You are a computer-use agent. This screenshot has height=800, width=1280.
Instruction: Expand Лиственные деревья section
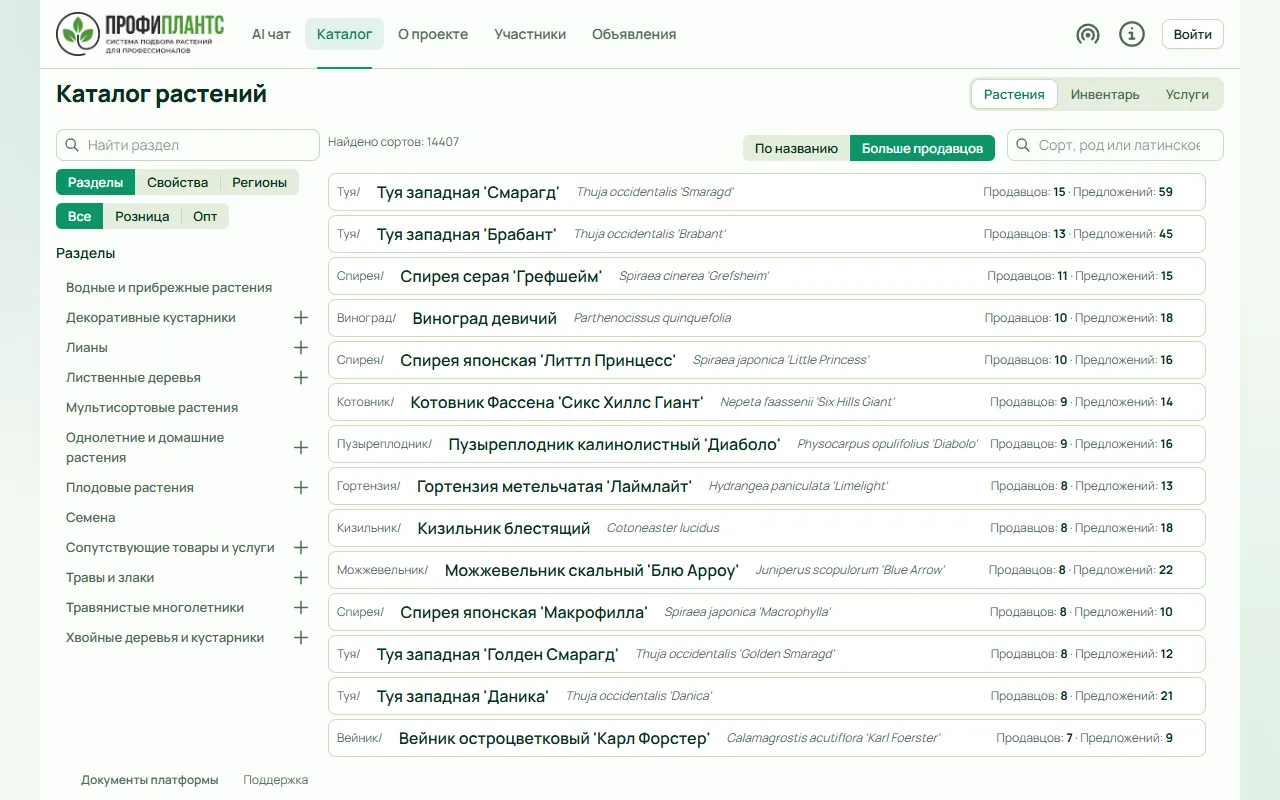coord(301,377)
